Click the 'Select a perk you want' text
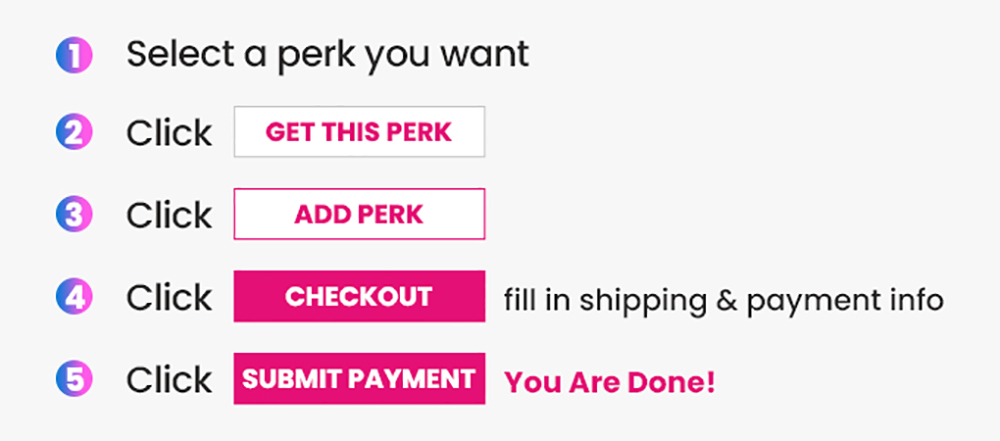This screenshot has width=1000, height=441. click(x=327, y=56)
